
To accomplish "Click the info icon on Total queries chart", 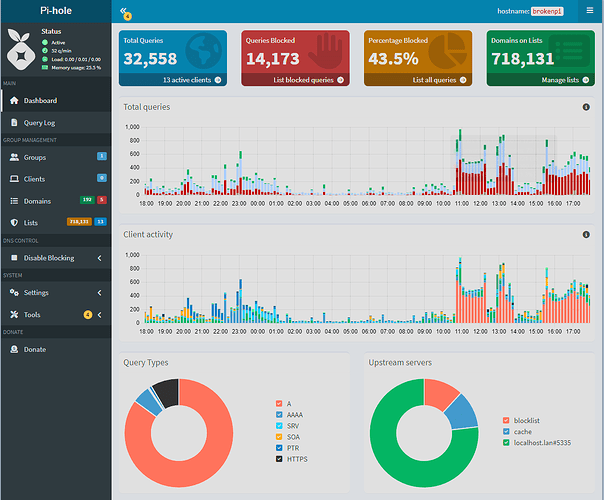I will pyautogui.click(x=586, y=106).
